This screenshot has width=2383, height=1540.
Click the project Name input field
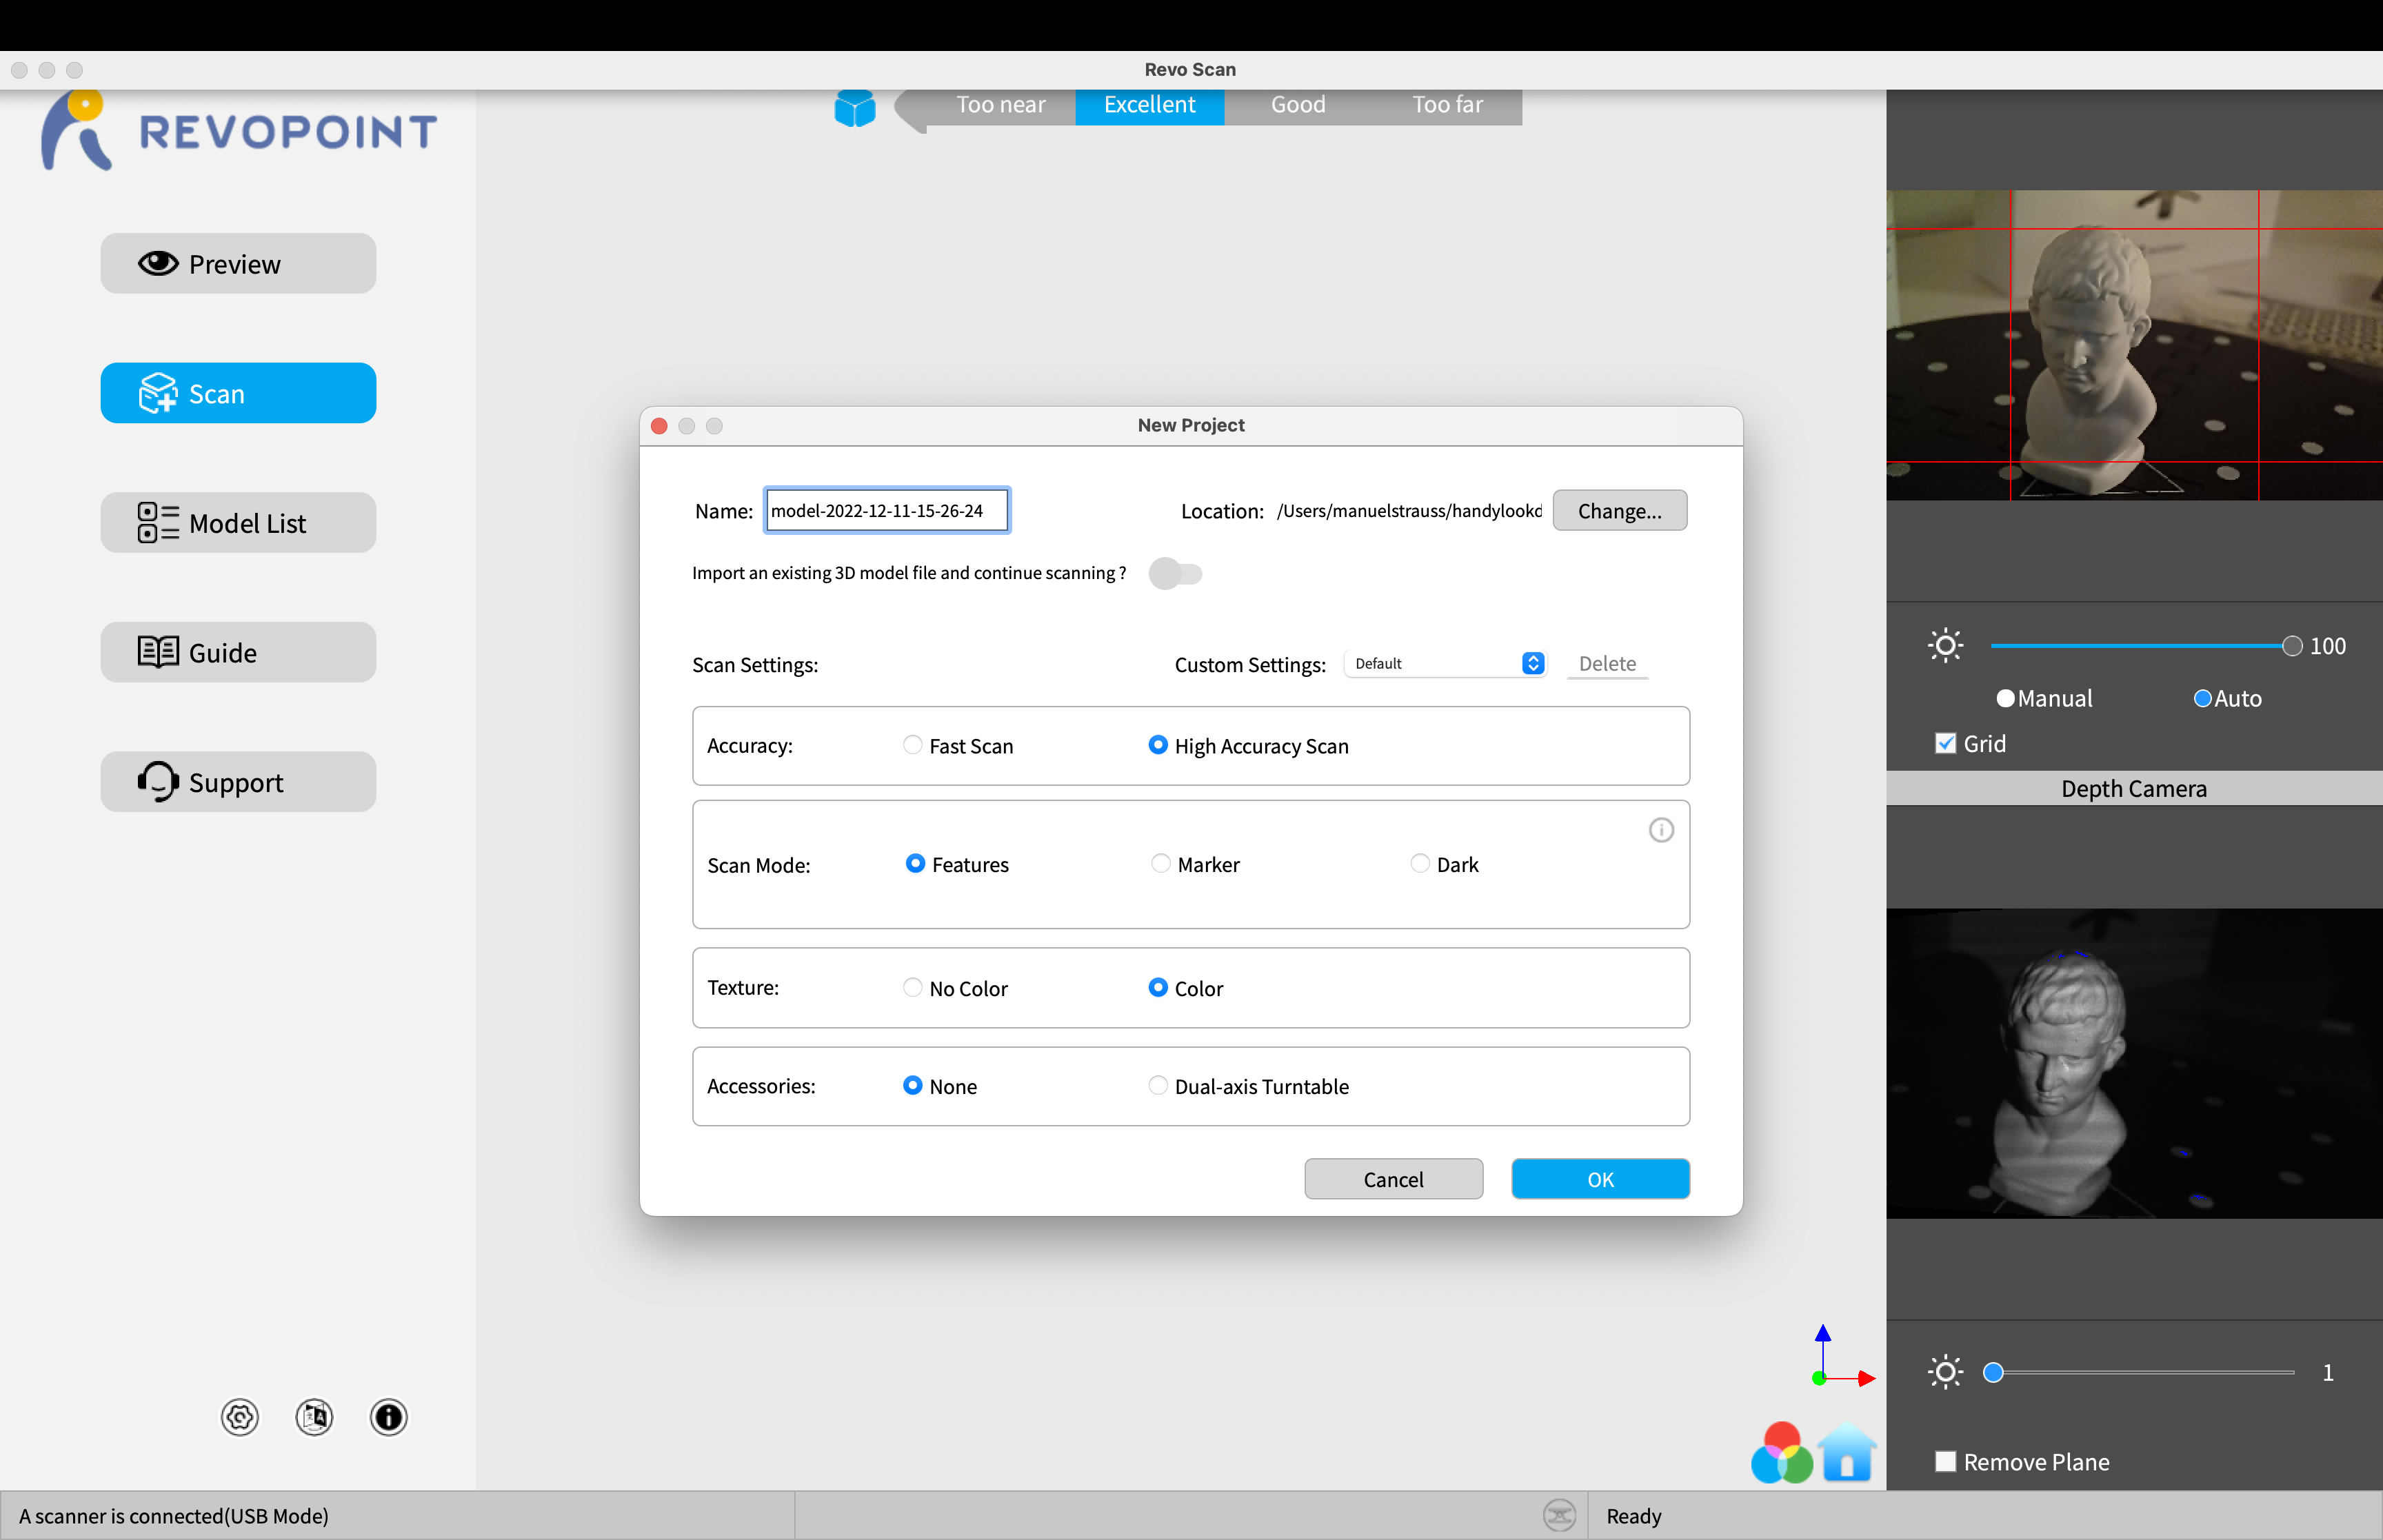coord(886,510)
